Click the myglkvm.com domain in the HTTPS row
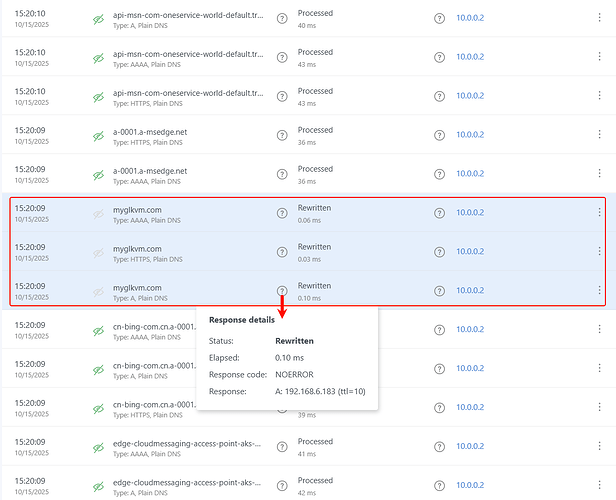Screen dimensions: 616x500 137,247
